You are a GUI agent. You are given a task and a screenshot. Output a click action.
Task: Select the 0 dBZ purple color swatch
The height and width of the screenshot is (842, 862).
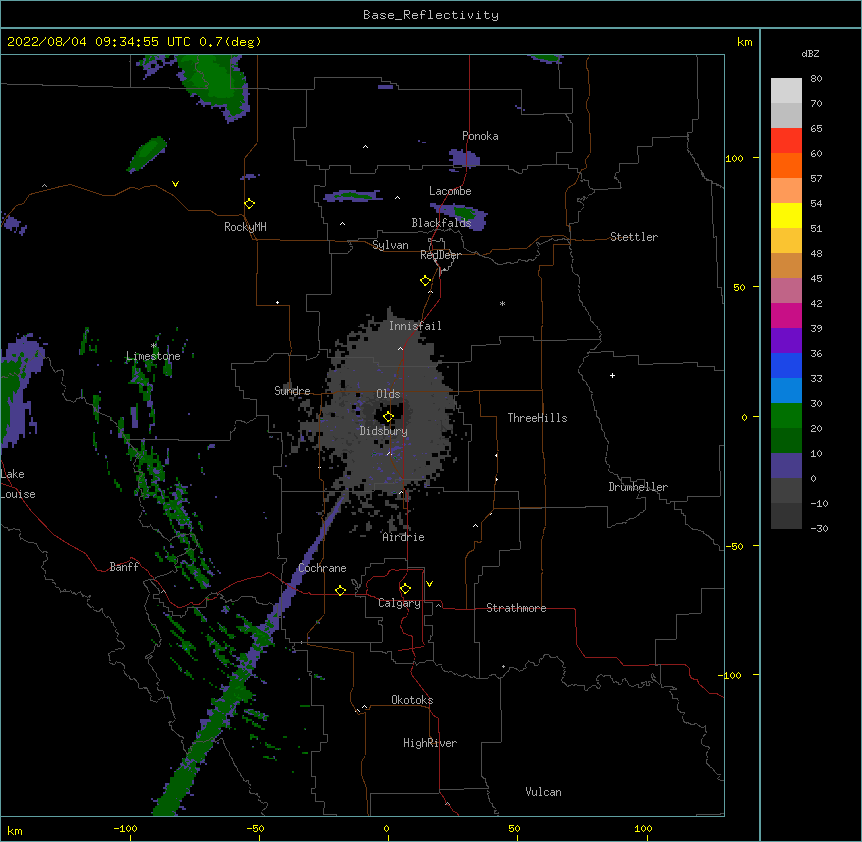[786, 466]
